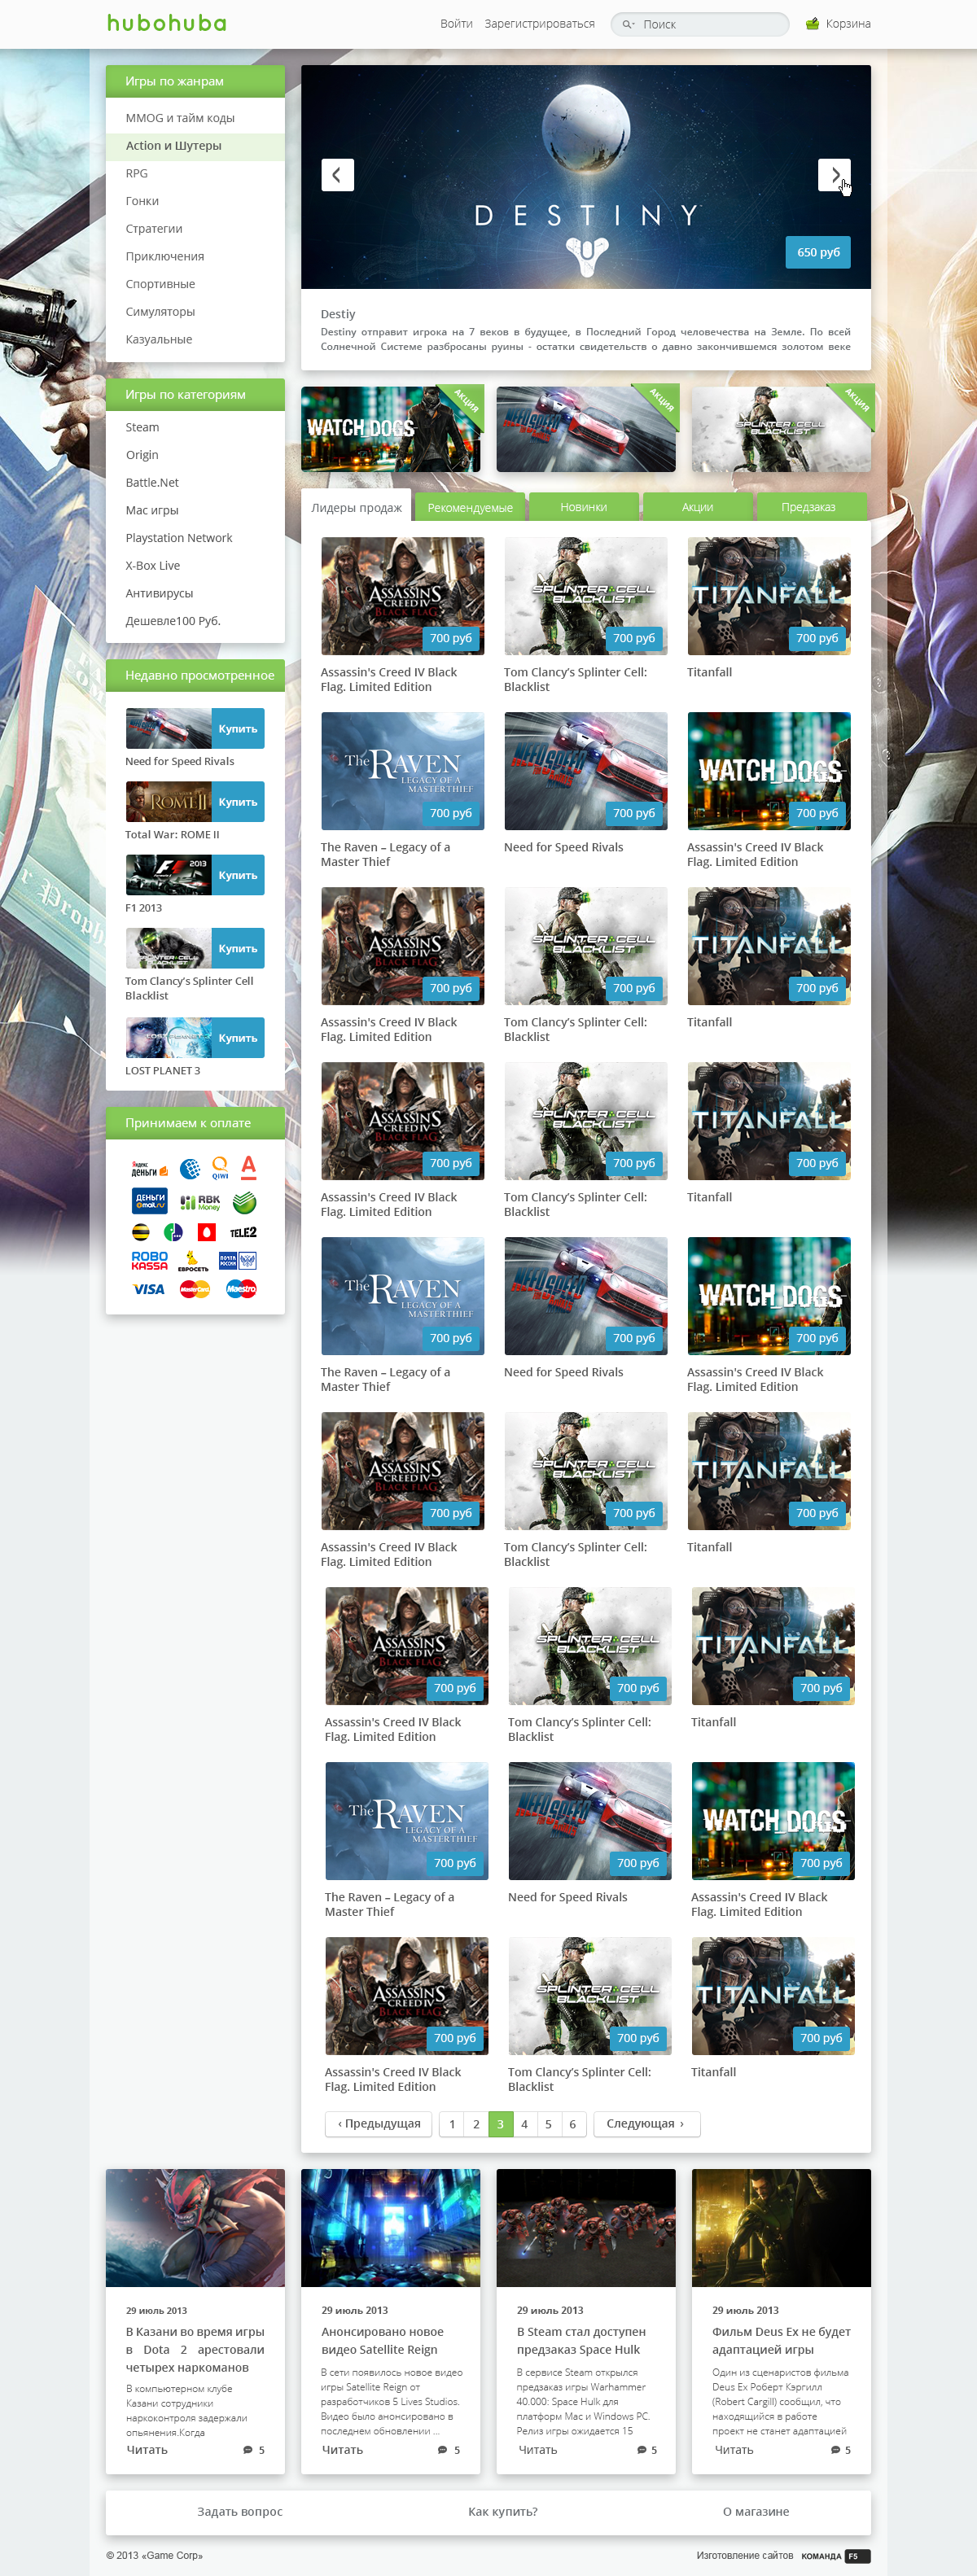Go to previous slide in Destiny banner
This screenshot has width=977, height=2576.
coord(337,175)
